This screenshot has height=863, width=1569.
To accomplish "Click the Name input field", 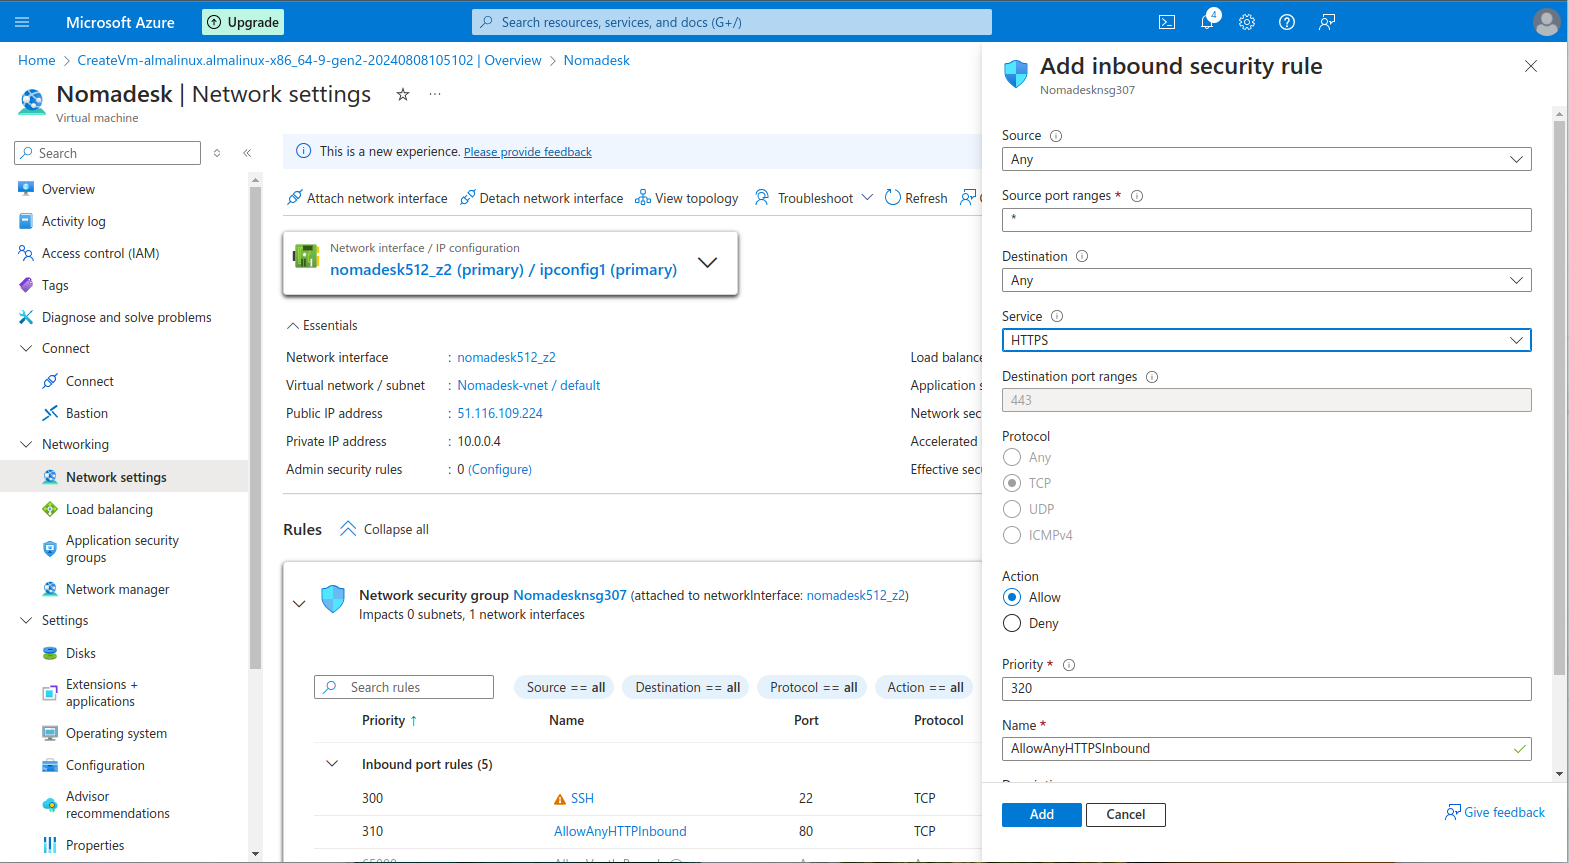I will tap(1266, 748).
